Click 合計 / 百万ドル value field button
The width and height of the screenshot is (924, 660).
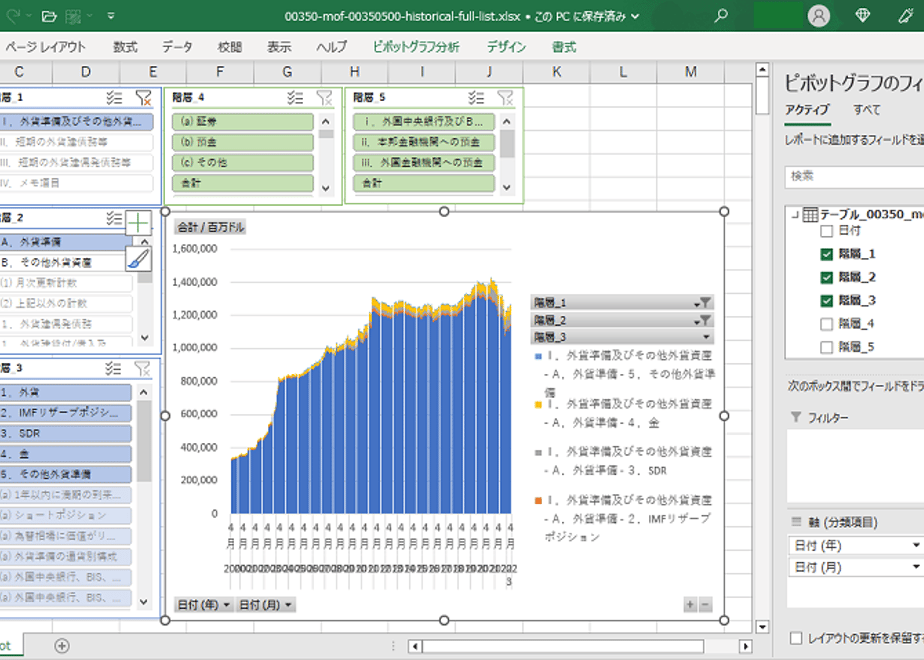coord(210,227)
